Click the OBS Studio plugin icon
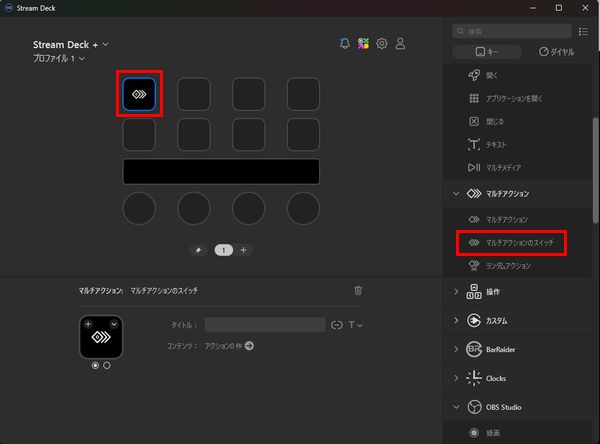600x444 pixels. pos(474,407)
